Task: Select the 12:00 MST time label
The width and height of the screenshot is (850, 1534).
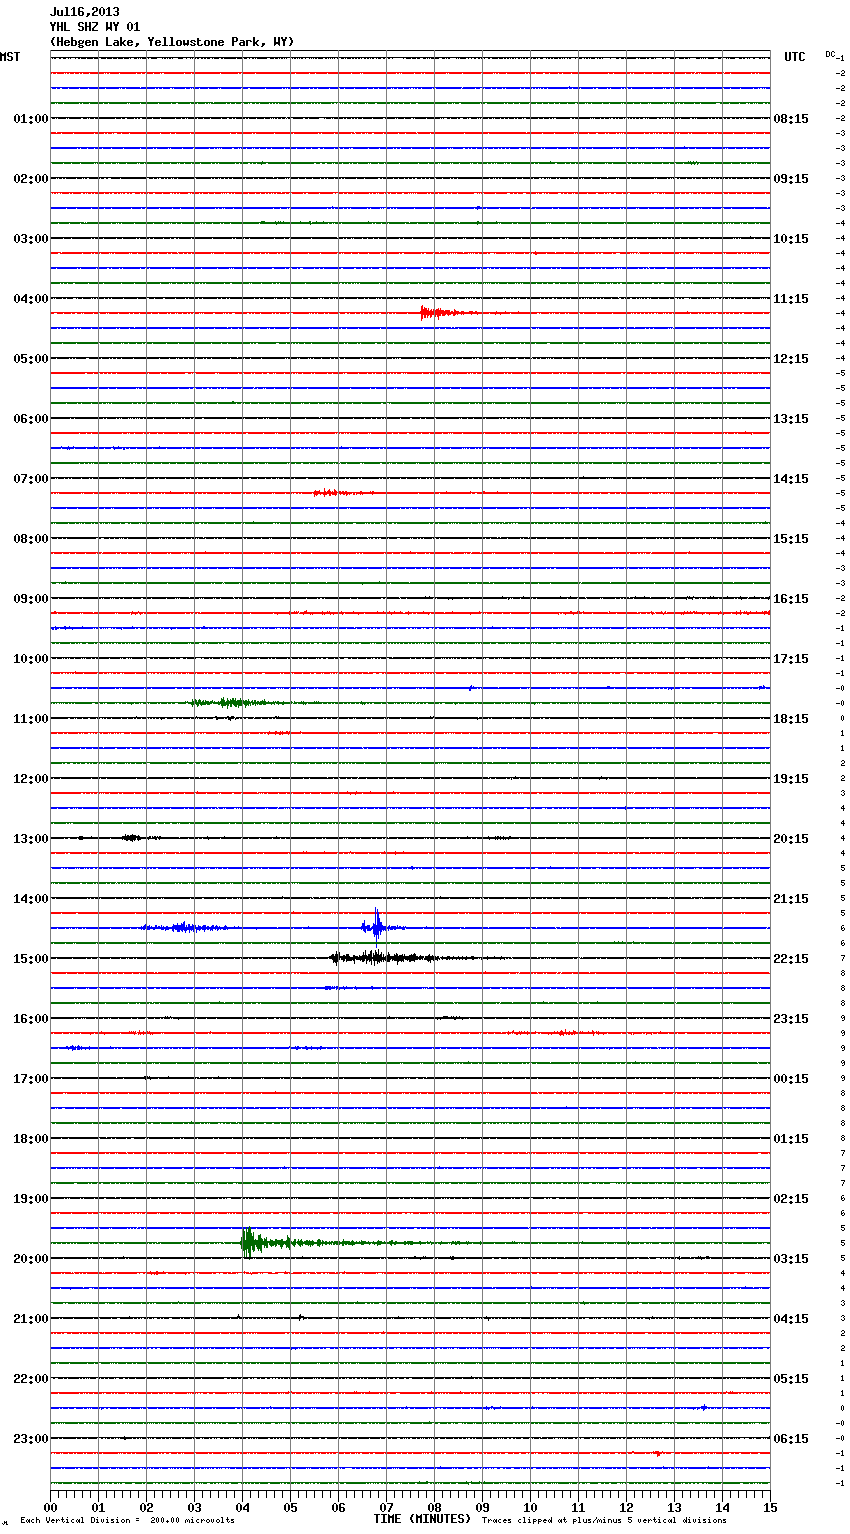Action: click(31, 779)
